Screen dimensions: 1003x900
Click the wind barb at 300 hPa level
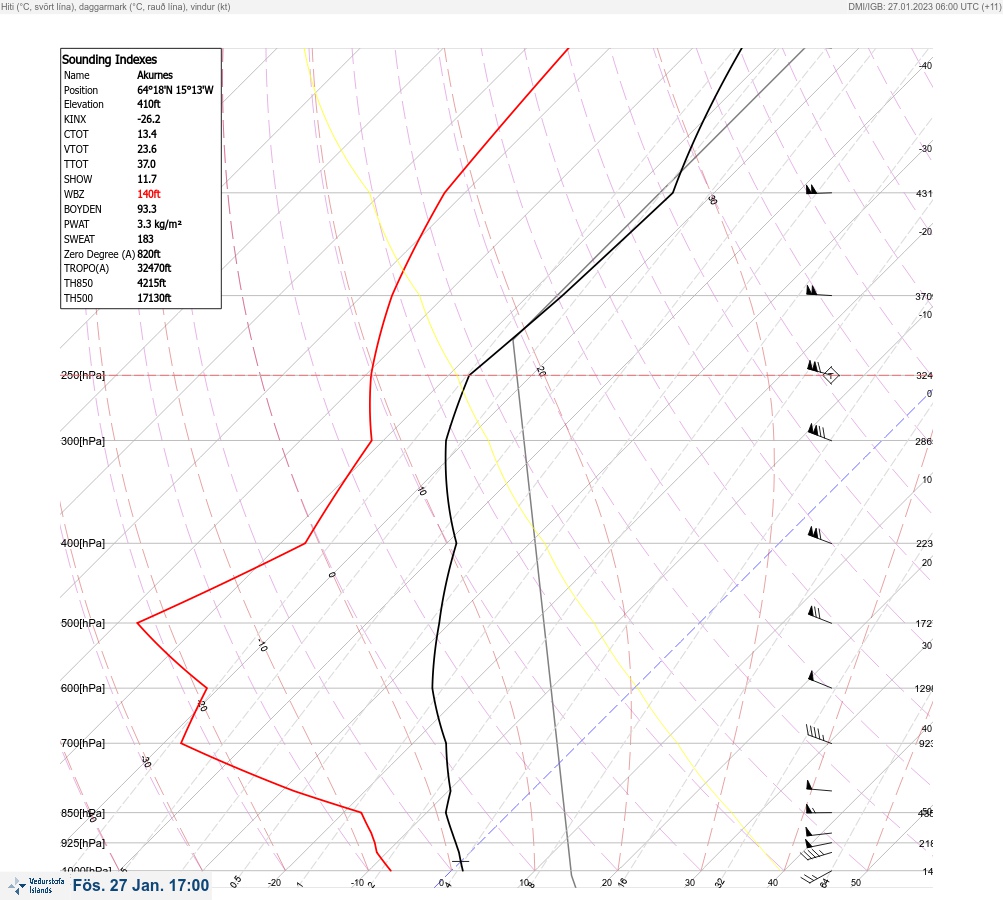pos(819,432)
